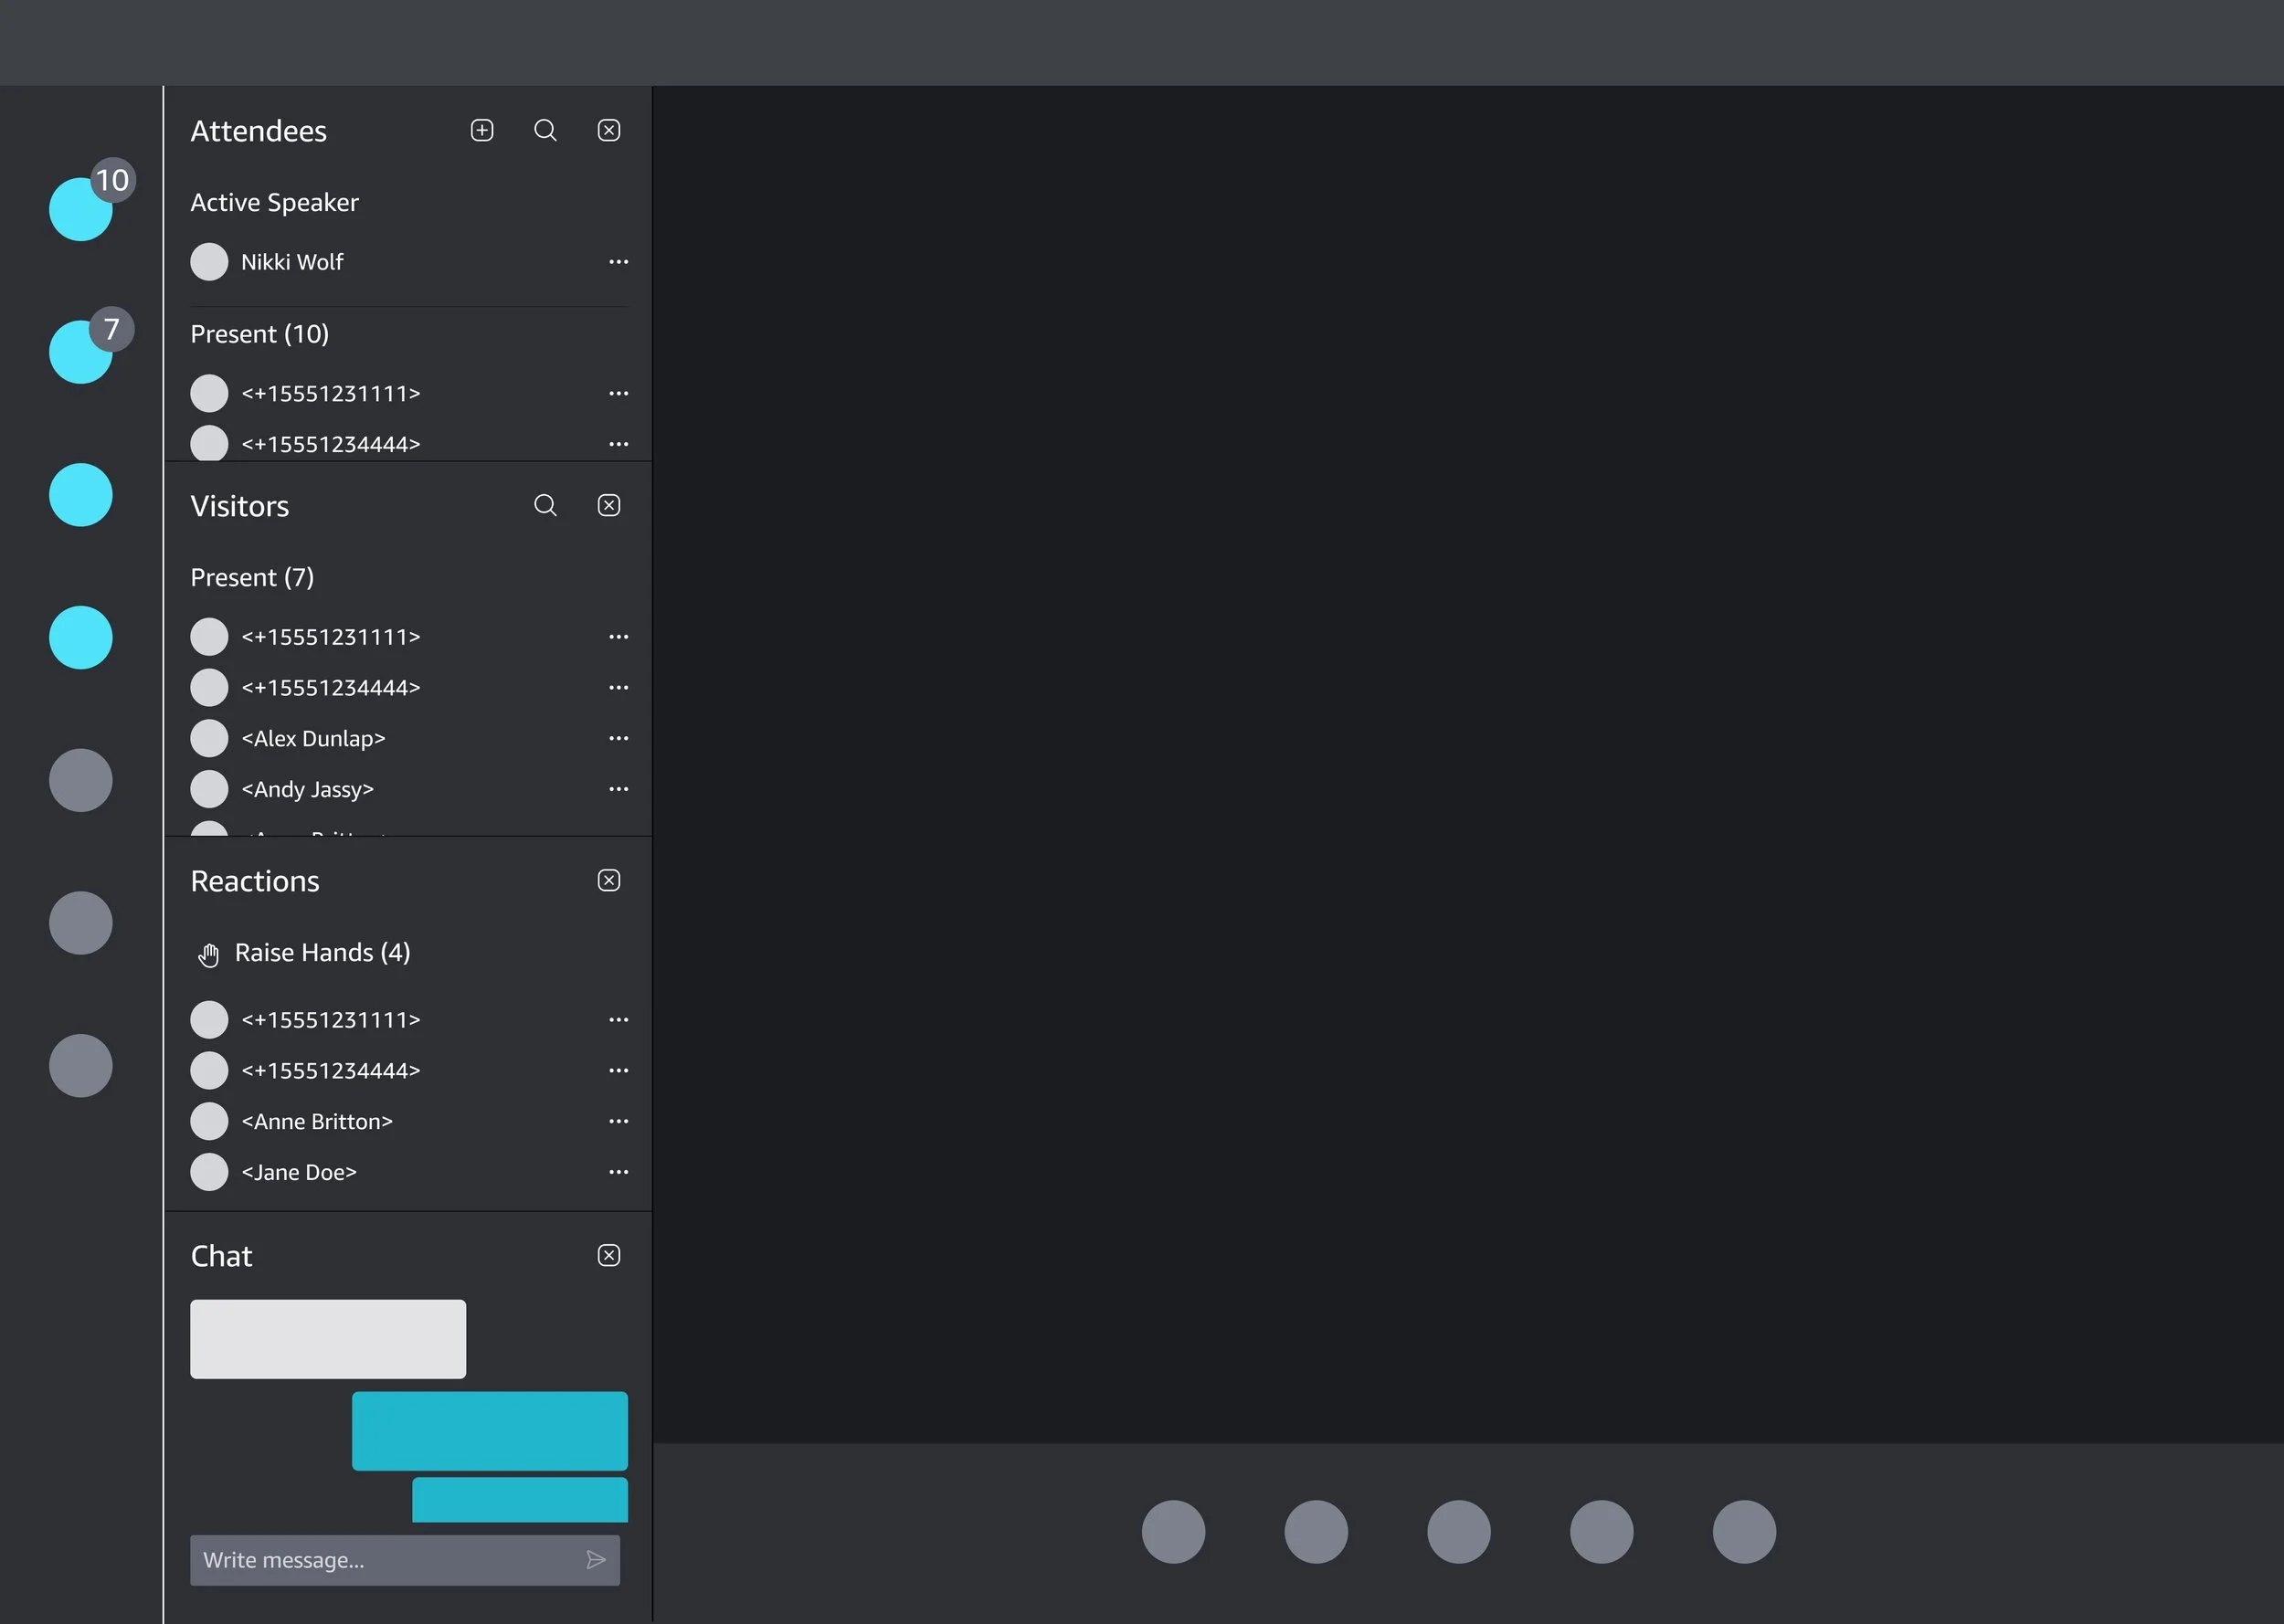Click the Raise Hands hand icon
Viewport: 2284px width, 1624px height.
[x=208, y=955]
